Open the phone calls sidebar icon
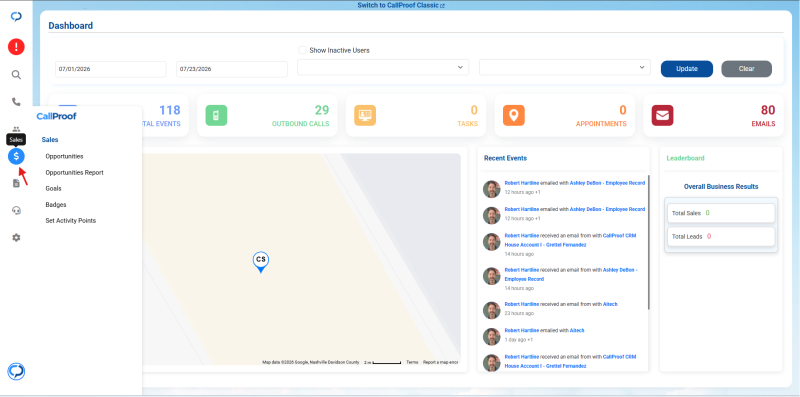This screenshot has width=800, height=397. 16,102
